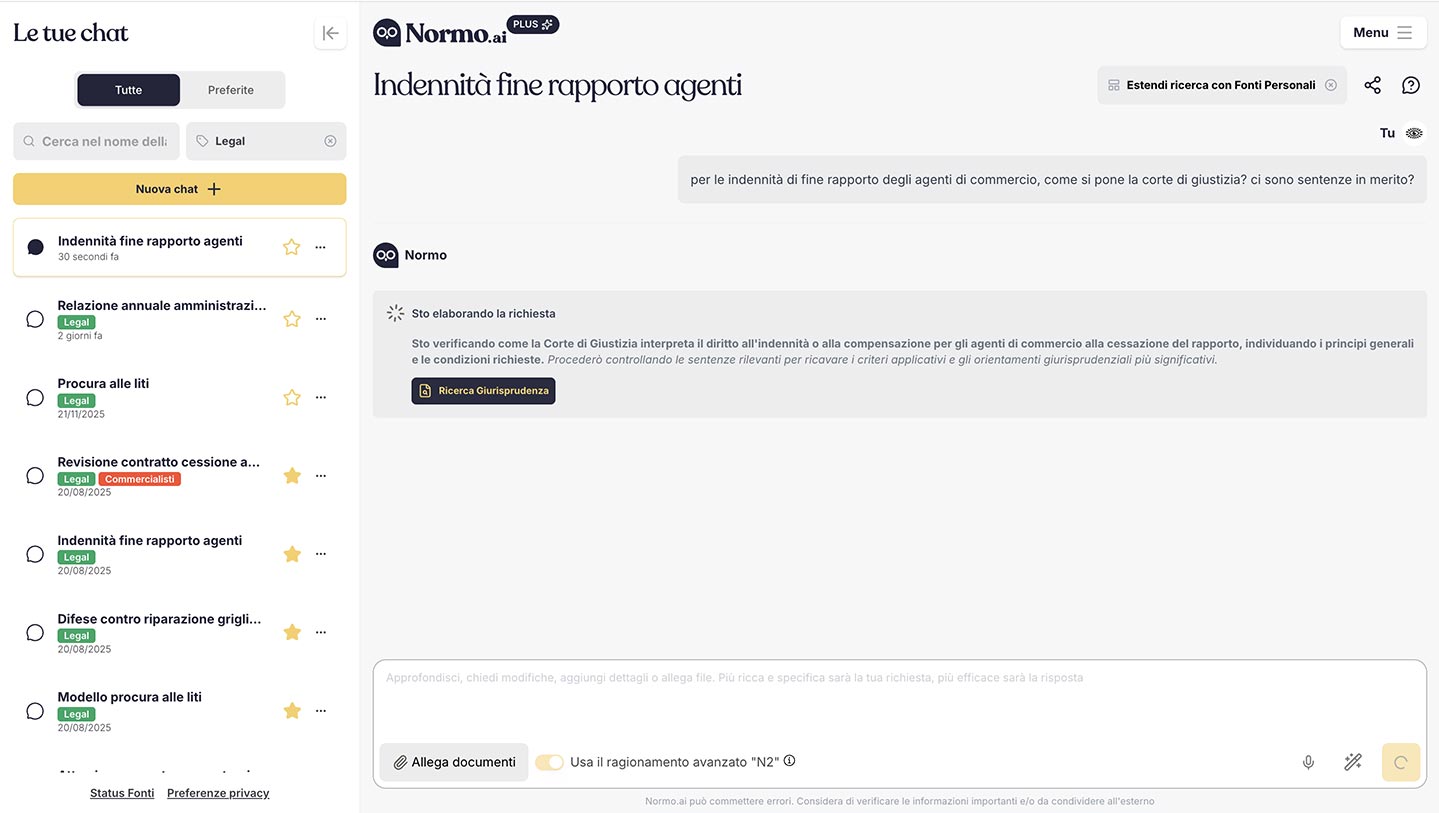
Task: Enable the ragionamento avanzato N2 toggle
Action: click(549, 762)
